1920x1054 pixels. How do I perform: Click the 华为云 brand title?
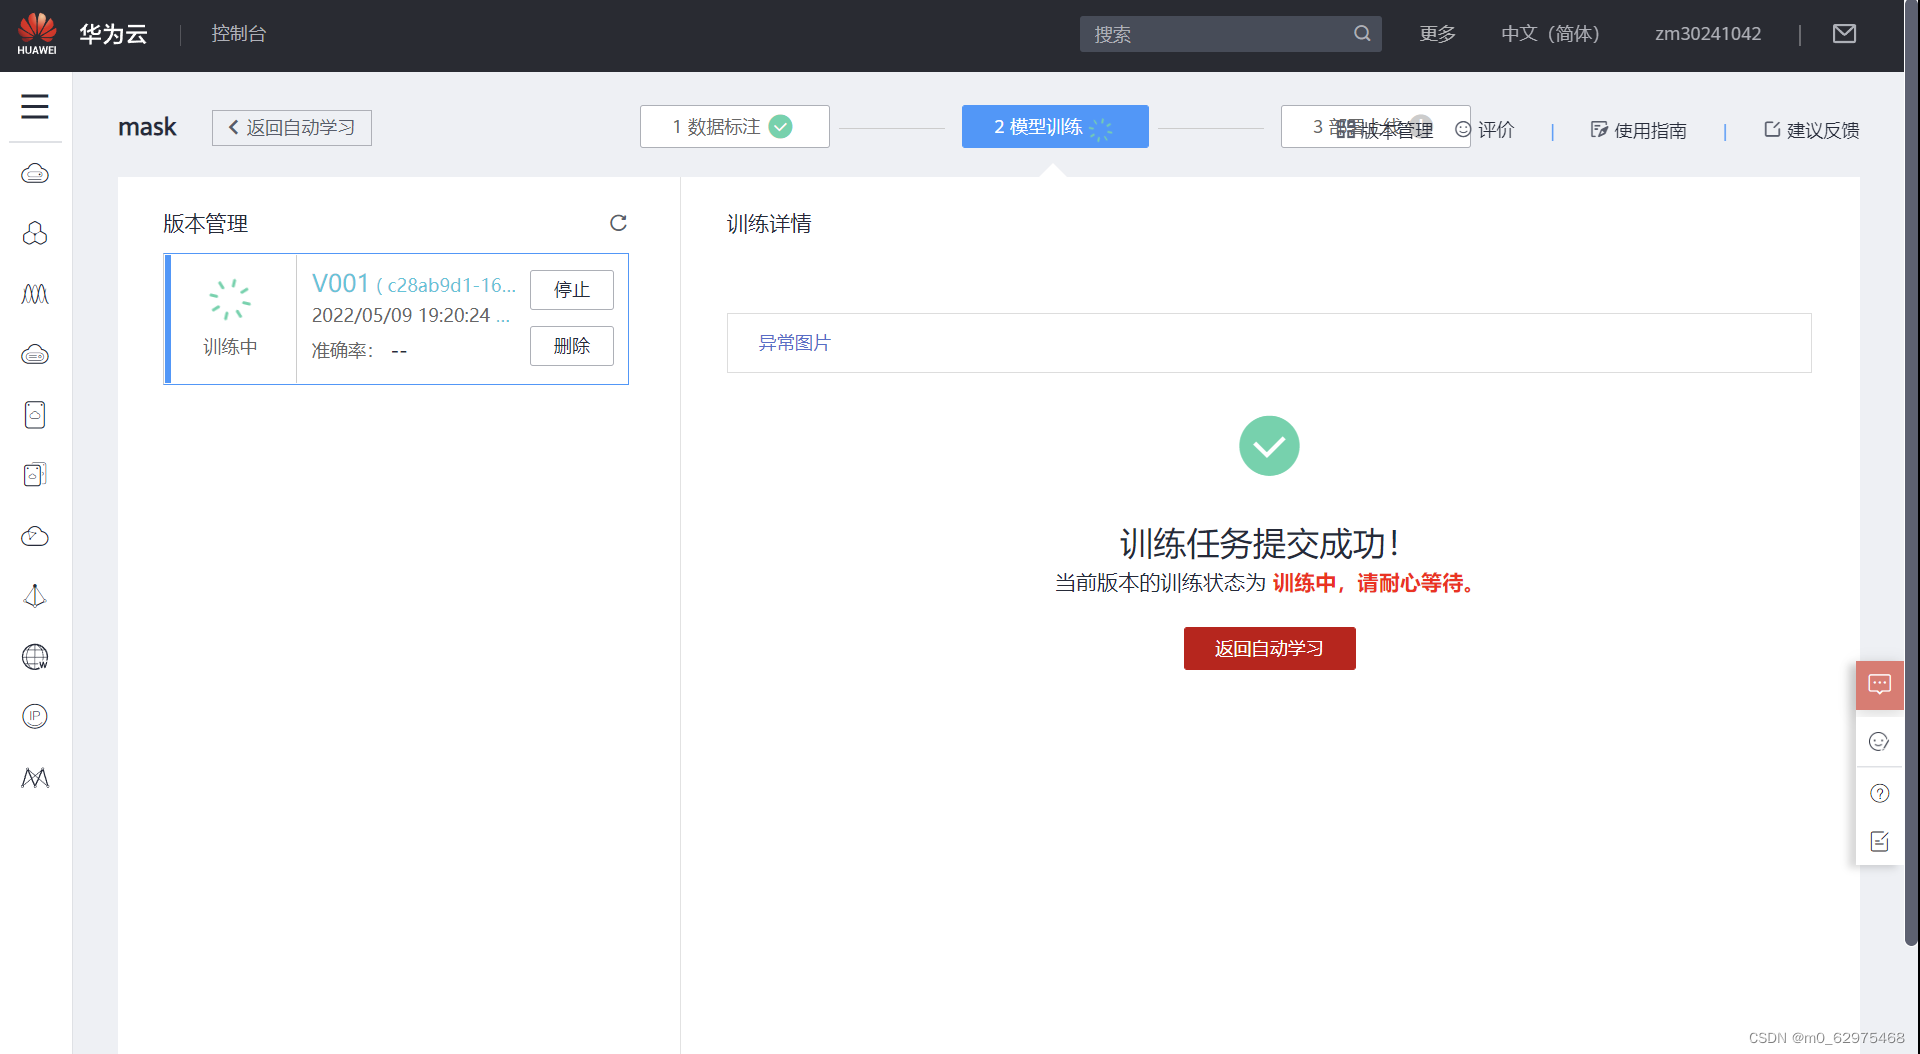coord(114,34)
